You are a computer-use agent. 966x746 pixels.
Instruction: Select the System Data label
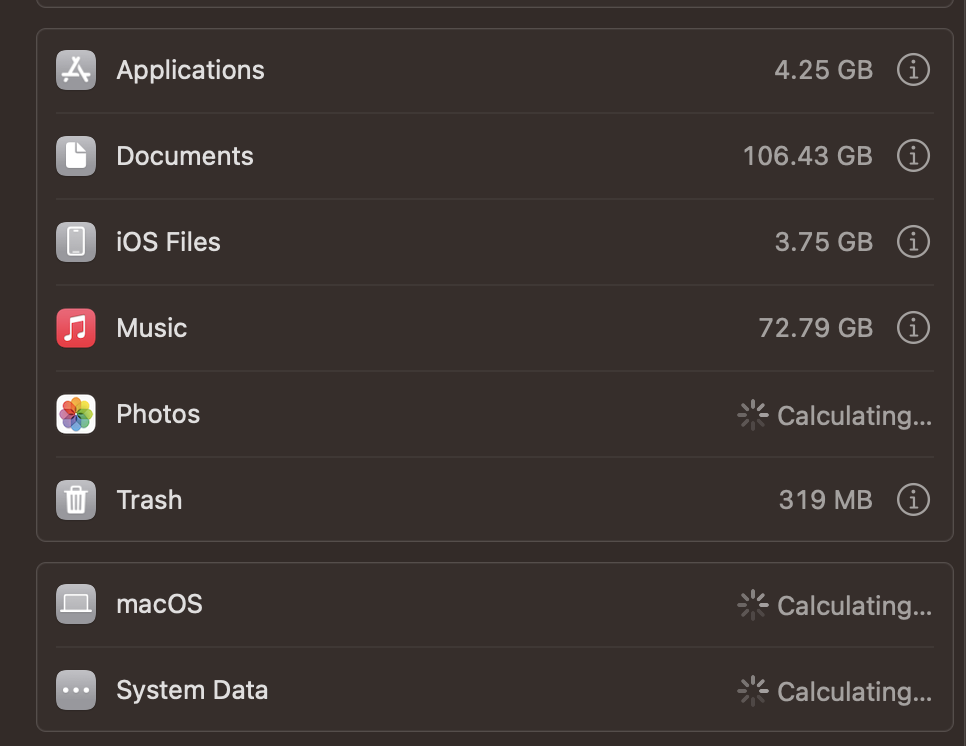point(192,690)
